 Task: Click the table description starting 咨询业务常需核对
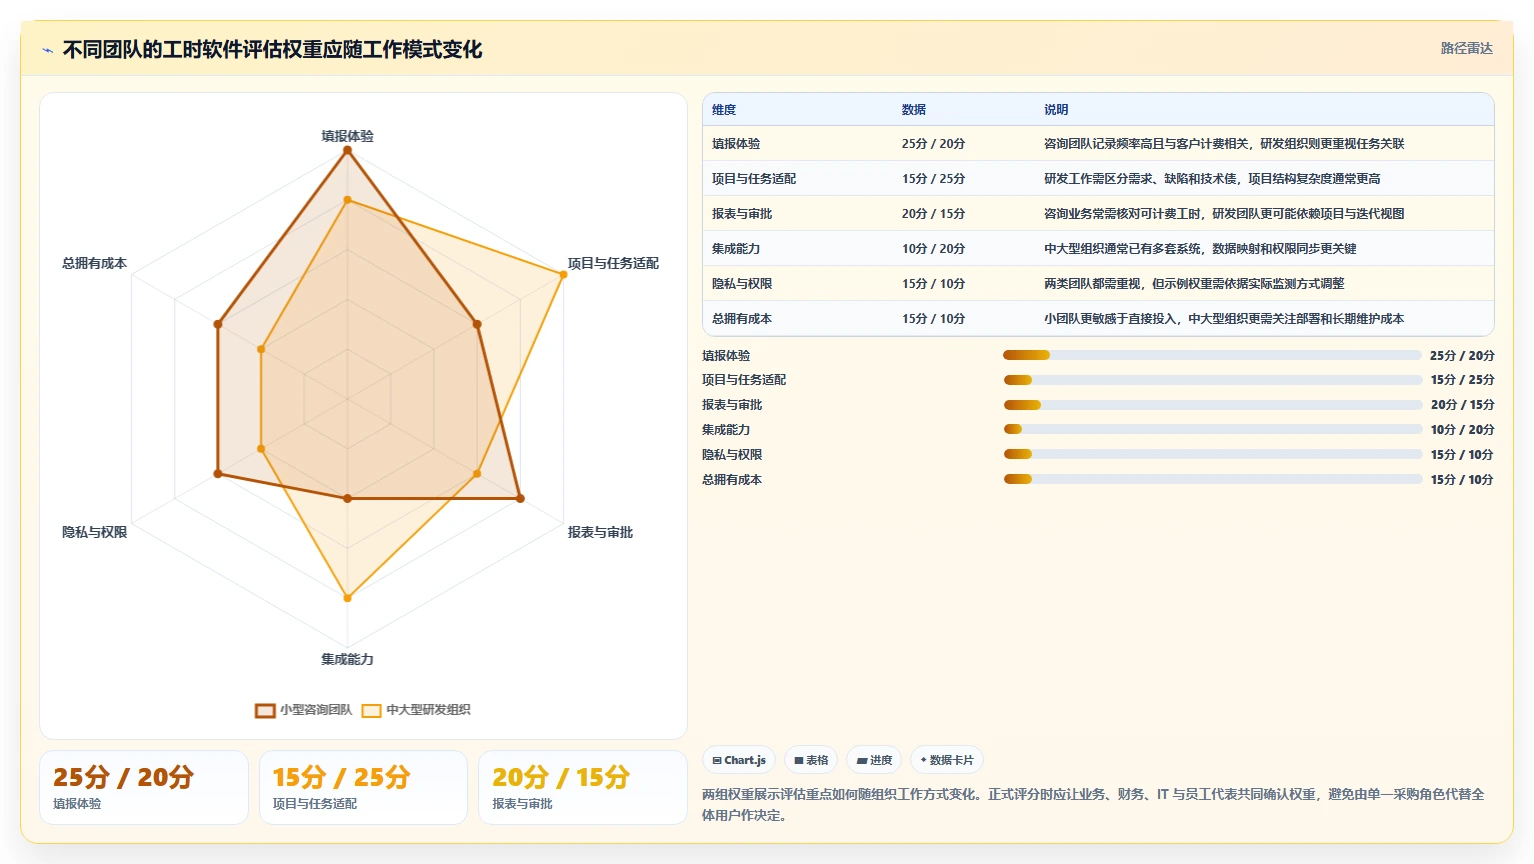(x=1224, y=214)
